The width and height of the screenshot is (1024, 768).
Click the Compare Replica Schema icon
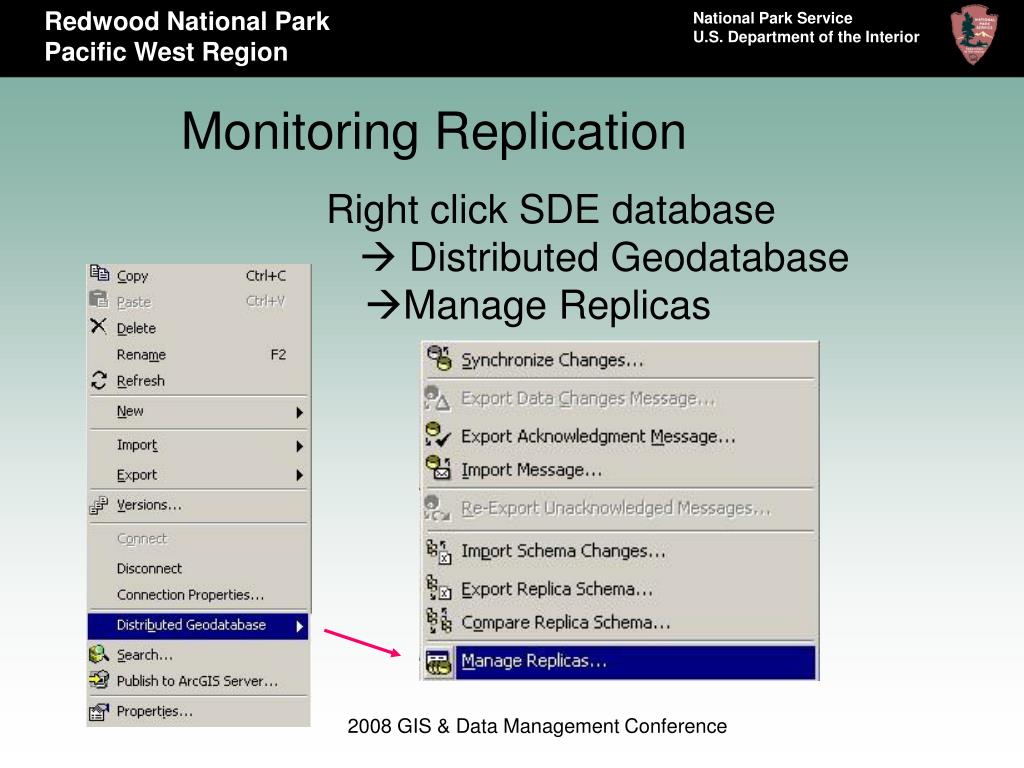[x=438, y=622]
